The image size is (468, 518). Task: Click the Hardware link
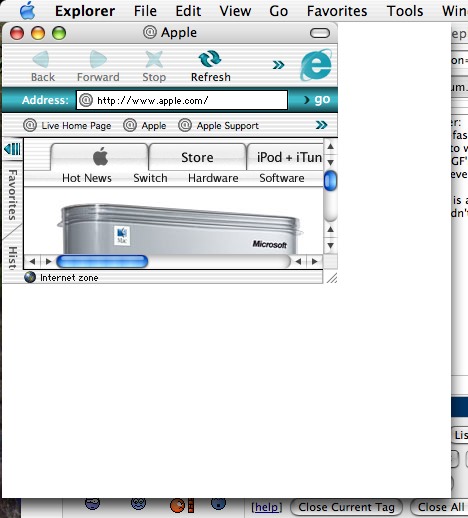tap(213, 178)
